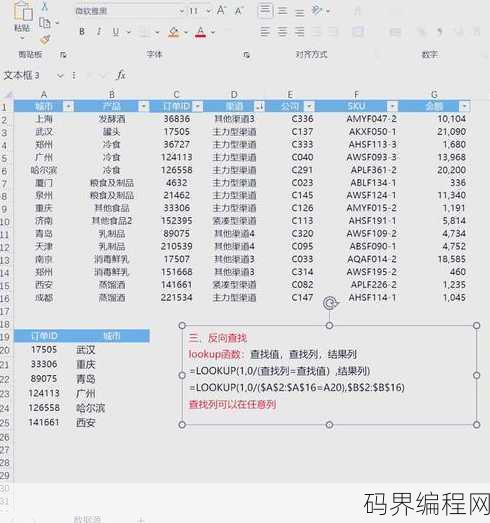The height and width of the screenshot is (523, 490).
Task: Click the text box top-left resize handle
Action: coord(182,326)
